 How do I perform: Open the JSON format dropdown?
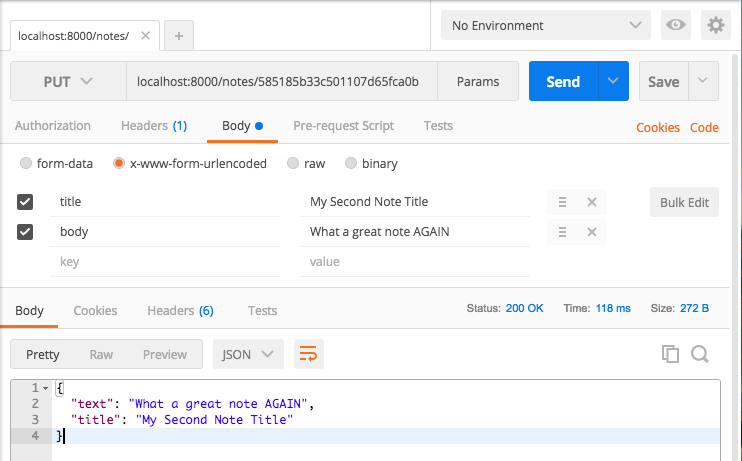pos(248,354)
